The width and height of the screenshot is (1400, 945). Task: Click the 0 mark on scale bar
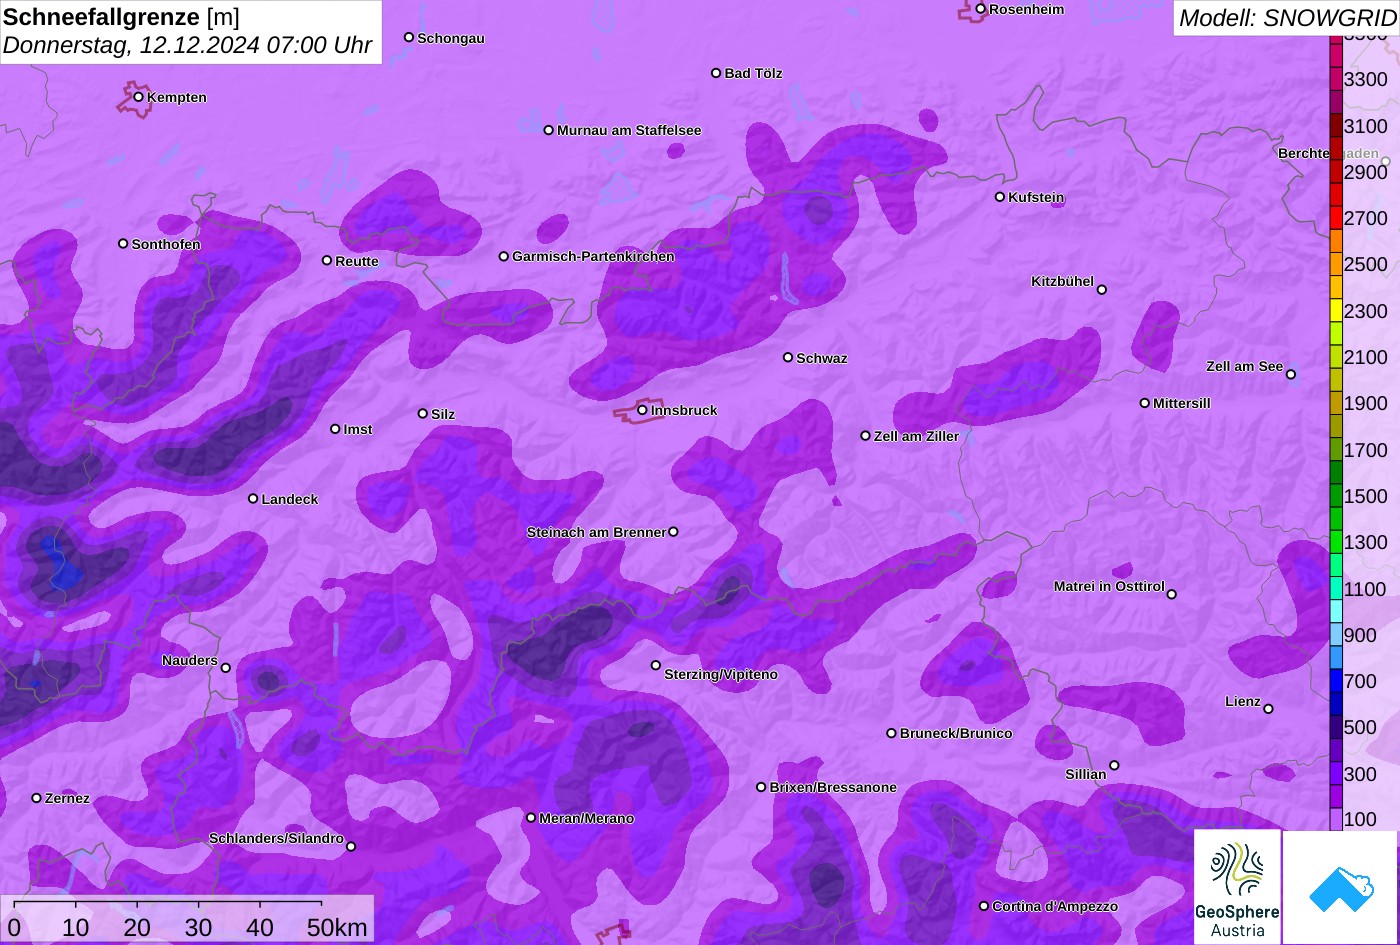click(x=14, y=928)
